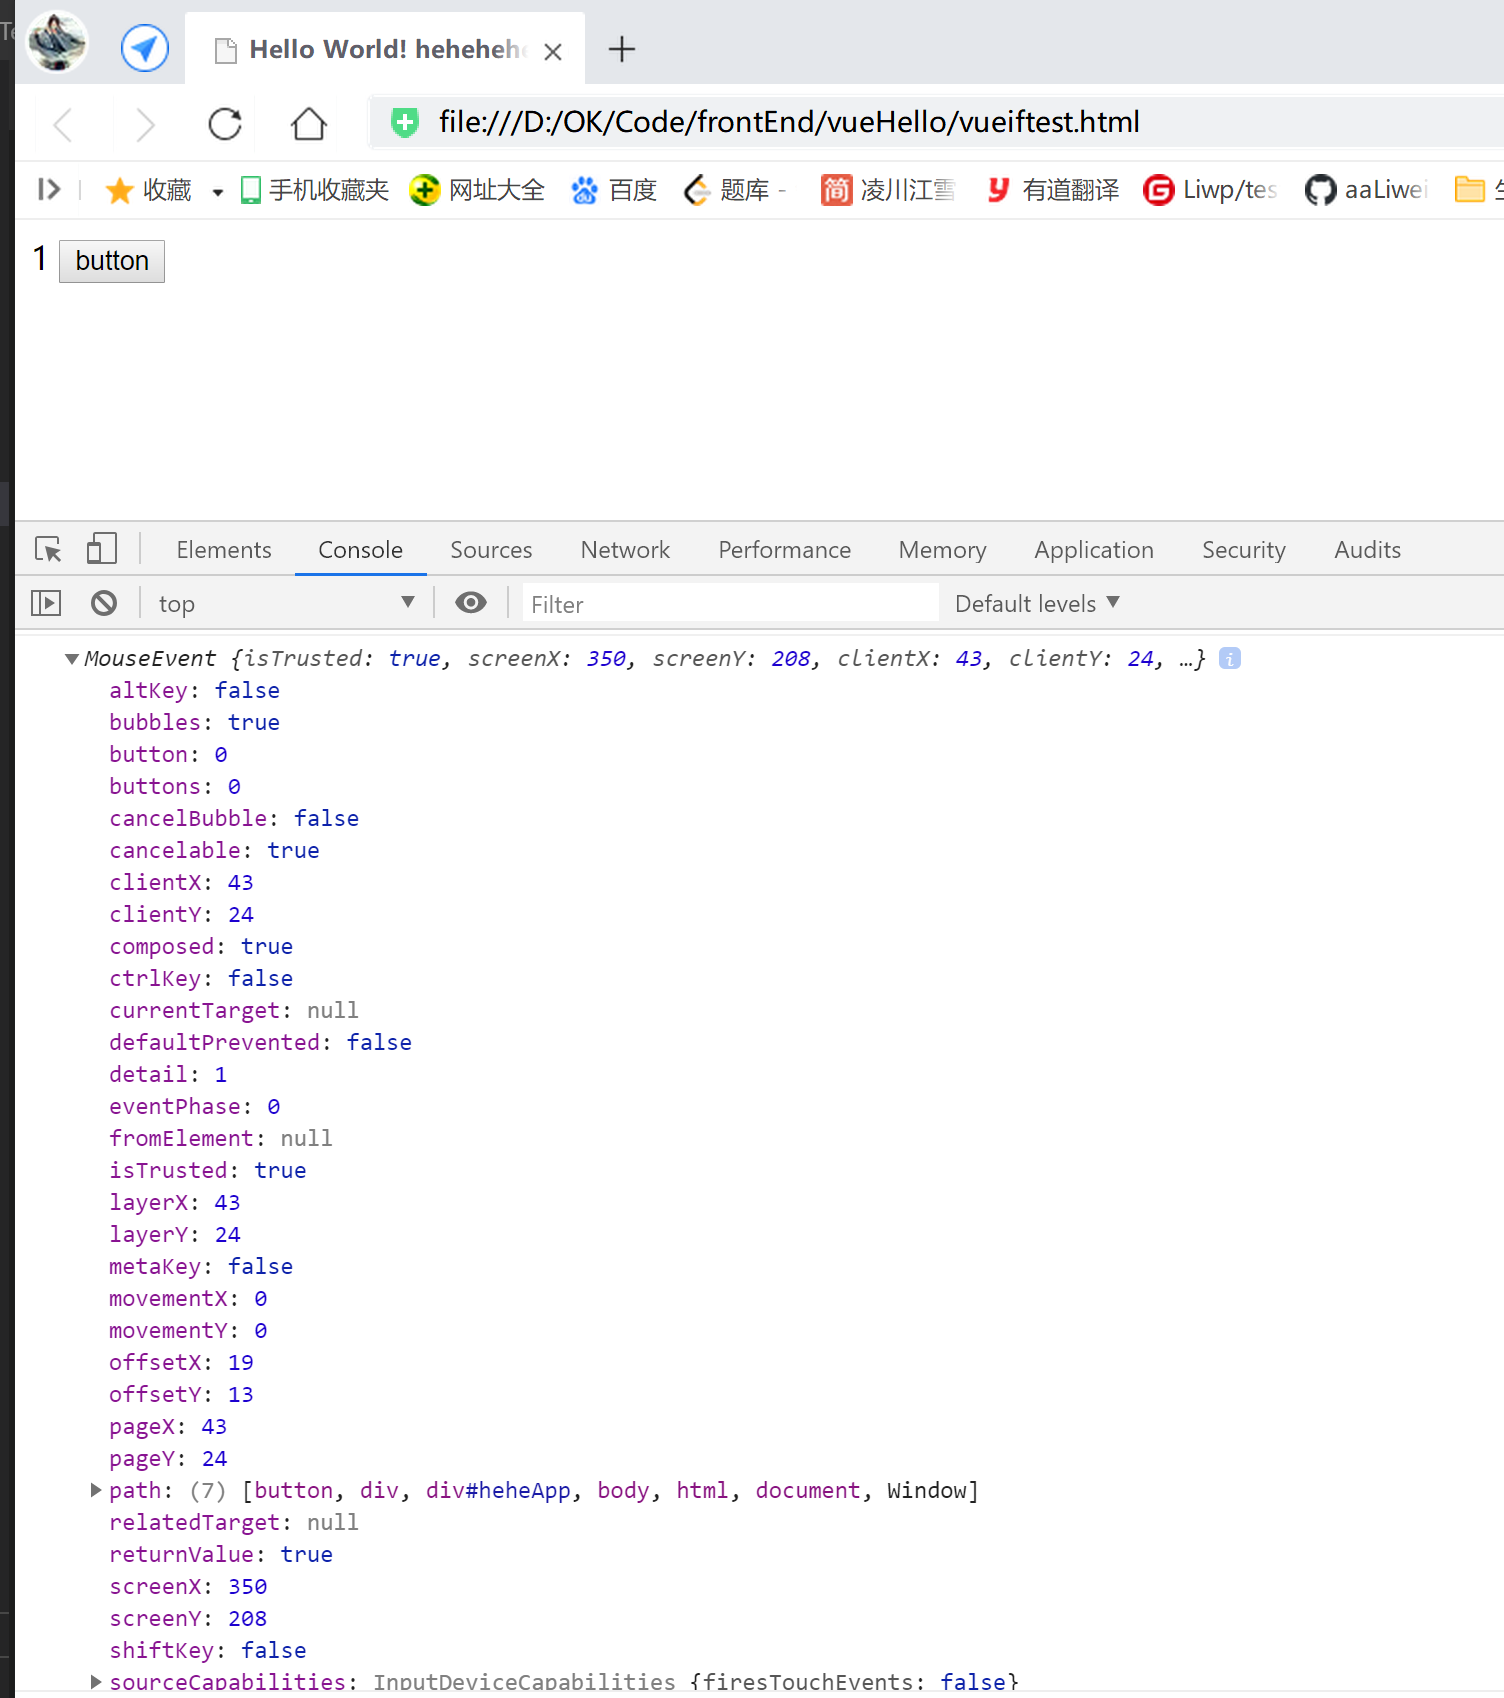Switch to the Console tab

click(x=360, y=550)
